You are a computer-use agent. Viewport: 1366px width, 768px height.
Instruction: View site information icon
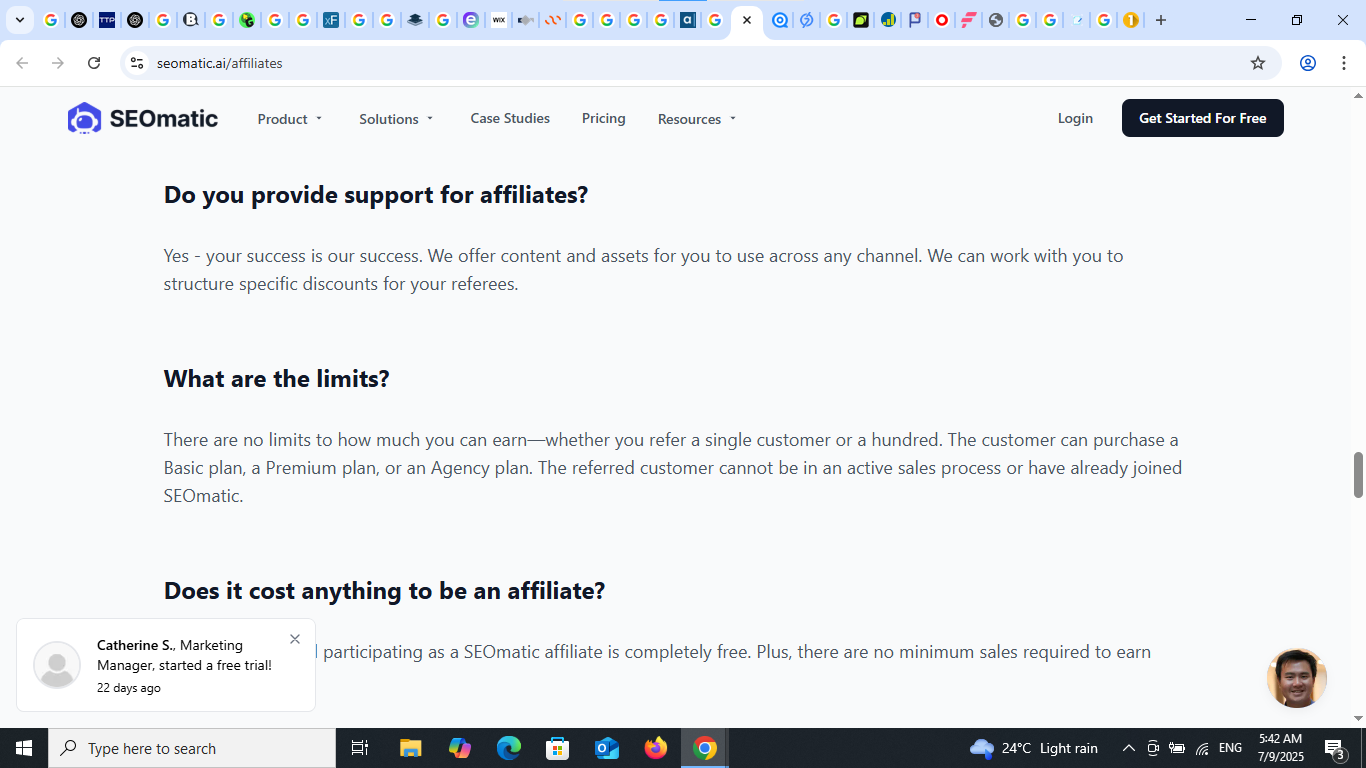(x=137, y=63)
